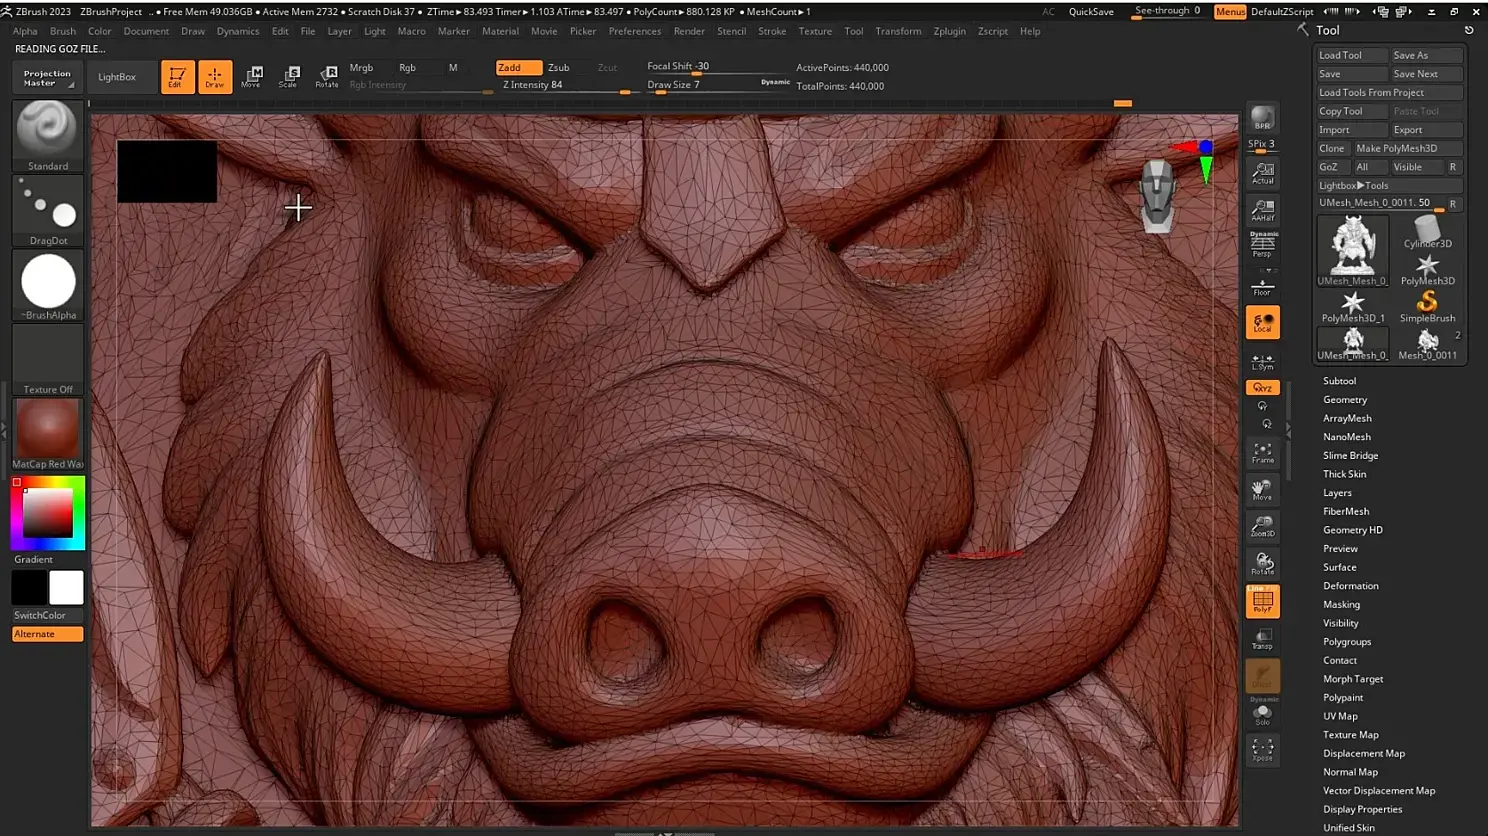This screenshot has height=836, width=1488.
Task: Expand the Geometry section
Action: 1344,400
